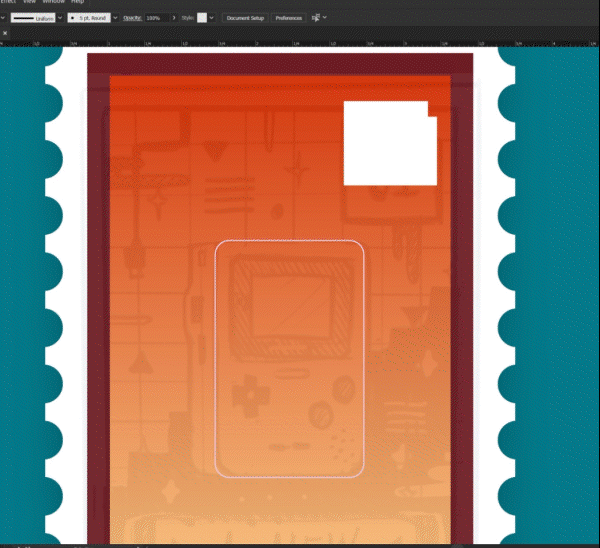This screenshot has width=600, height=548.
Task: Click the Opacity label link
Action: click(x=132, y=18)
